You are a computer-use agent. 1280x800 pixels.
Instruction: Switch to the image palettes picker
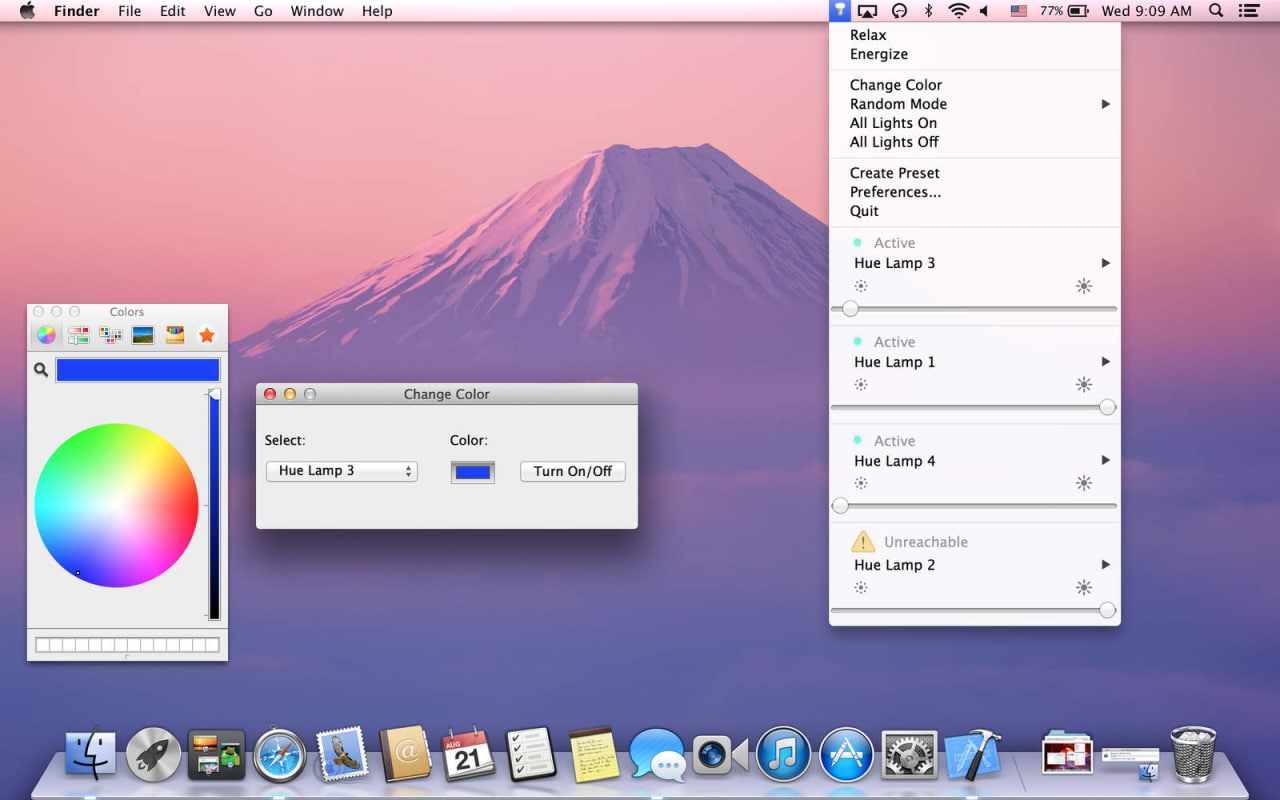pyautogui.click(x=143, y=335)
